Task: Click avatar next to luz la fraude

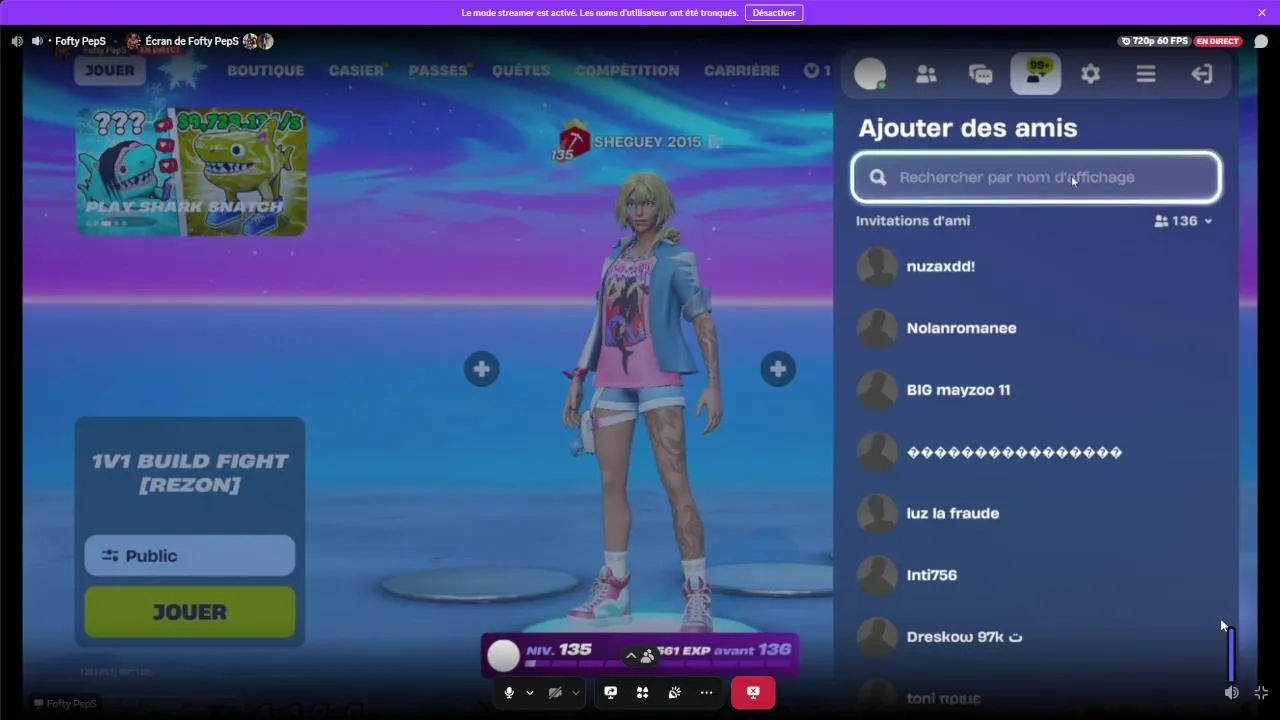Action: (877, 513)
